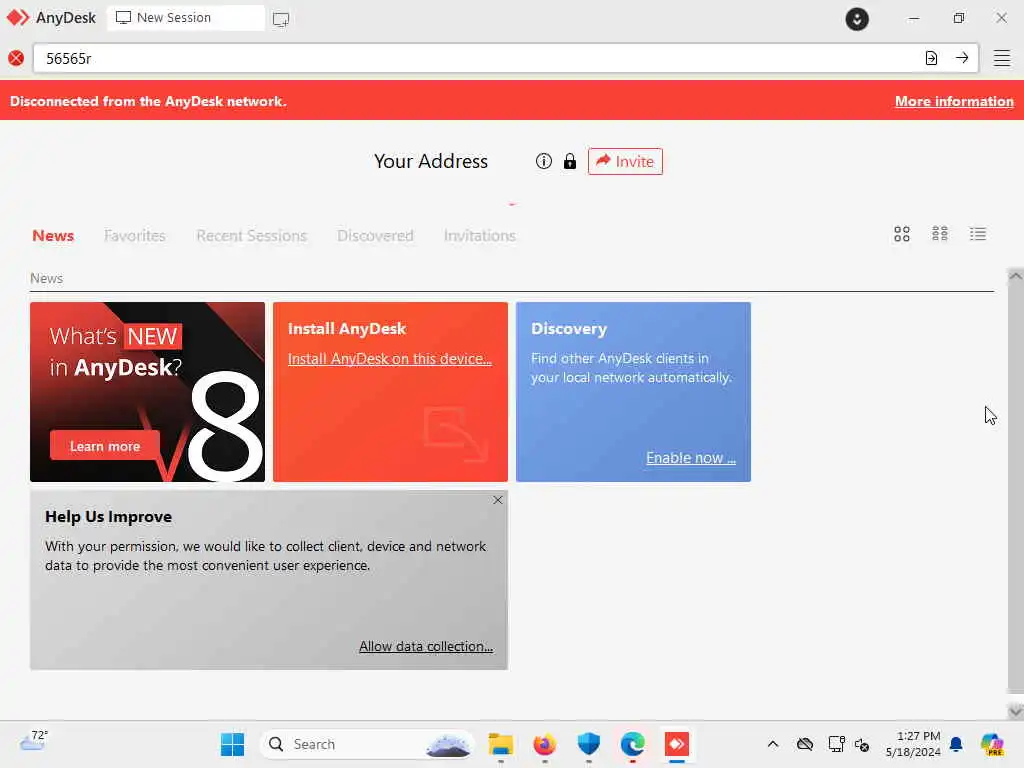Screen dimensions: 1024x768
Task: Click the Enable now link
Action: click(691, 458)
